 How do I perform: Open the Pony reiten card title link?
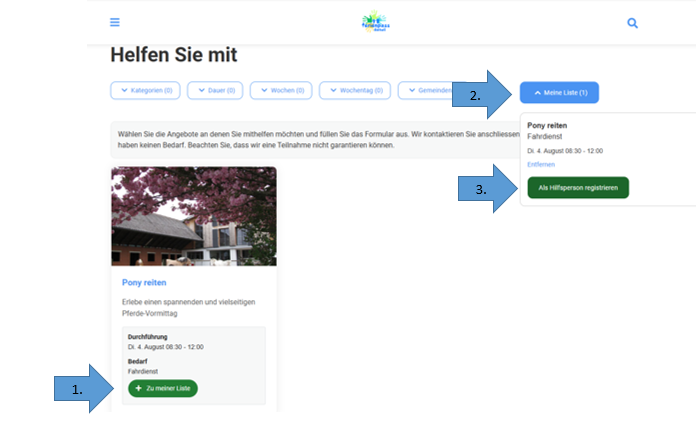coord(144,283)
